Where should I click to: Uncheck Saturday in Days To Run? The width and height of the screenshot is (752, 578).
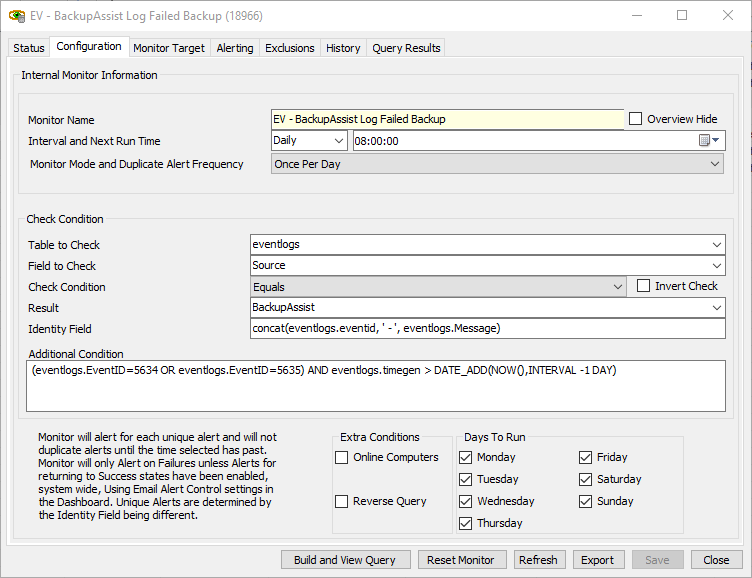coord(586,480)
